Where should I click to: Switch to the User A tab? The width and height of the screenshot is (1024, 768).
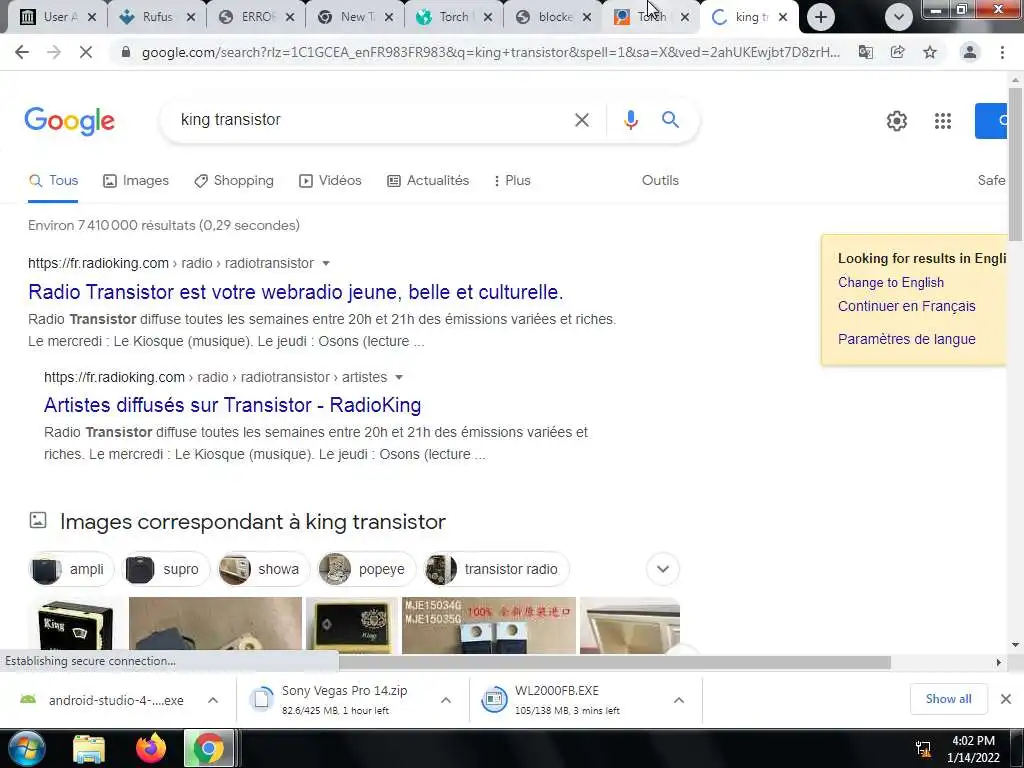pyautogui.click(x=57, y=18)
